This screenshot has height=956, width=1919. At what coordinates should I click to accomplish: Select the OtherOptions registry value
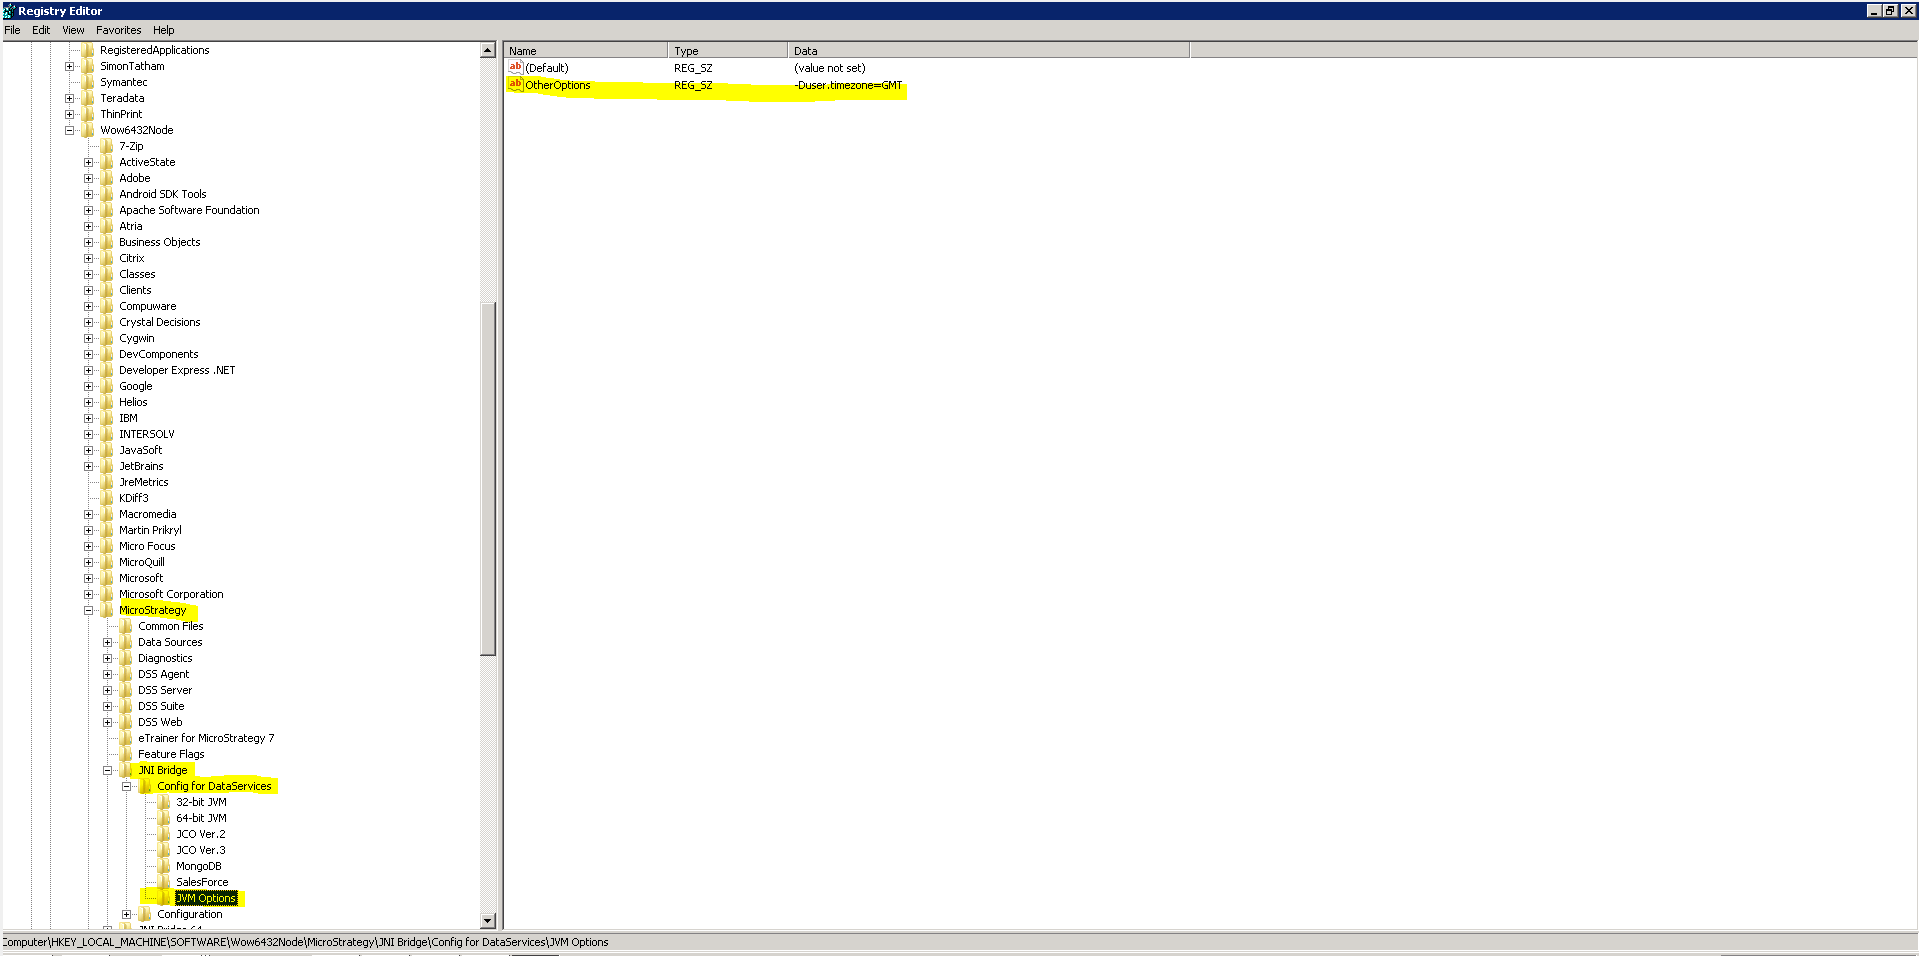coord(557,85)
